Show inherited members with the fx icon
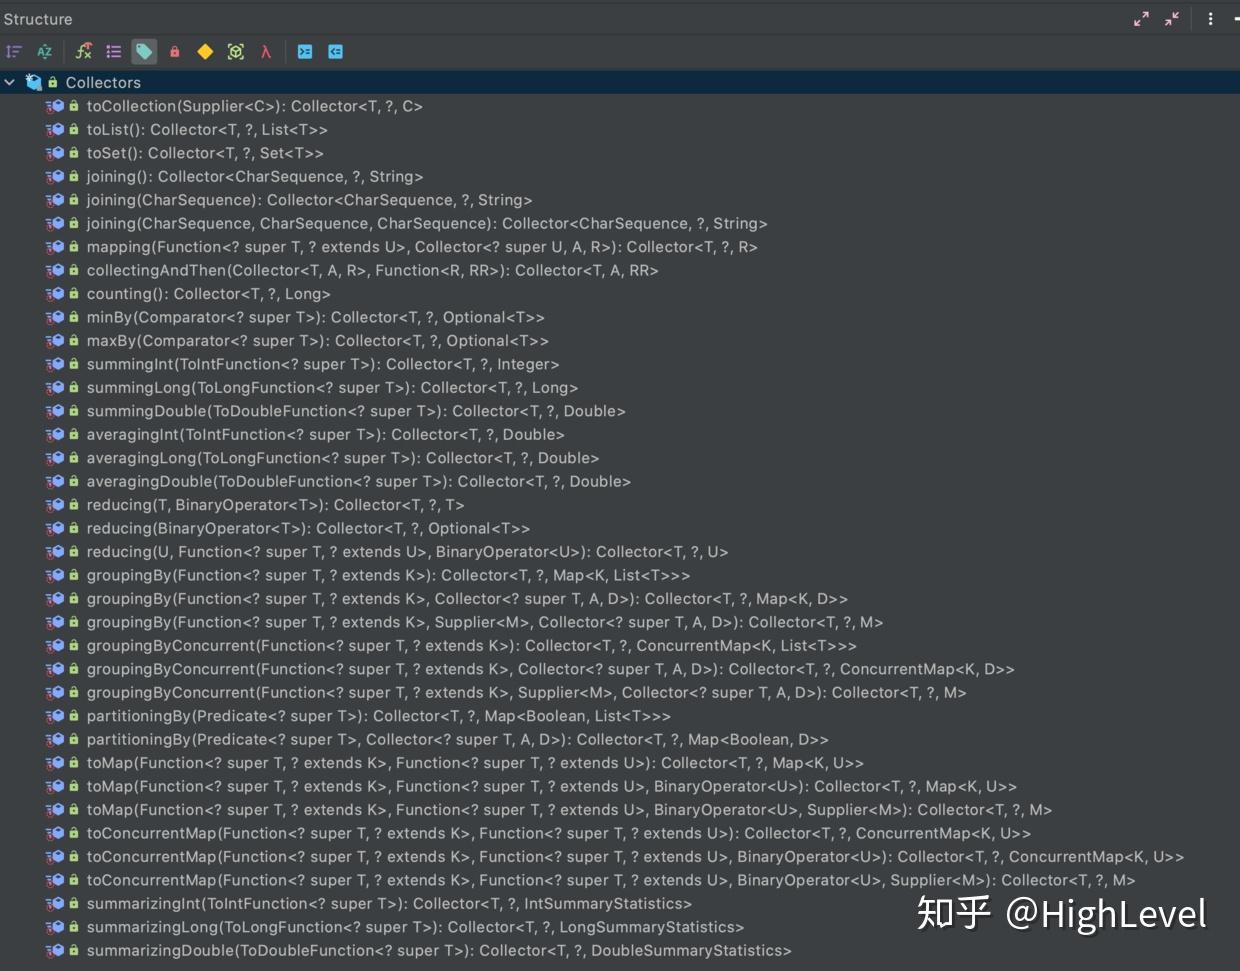This screenshot has height=971, width=1240. pyautogui.click(x=83, y=51)
